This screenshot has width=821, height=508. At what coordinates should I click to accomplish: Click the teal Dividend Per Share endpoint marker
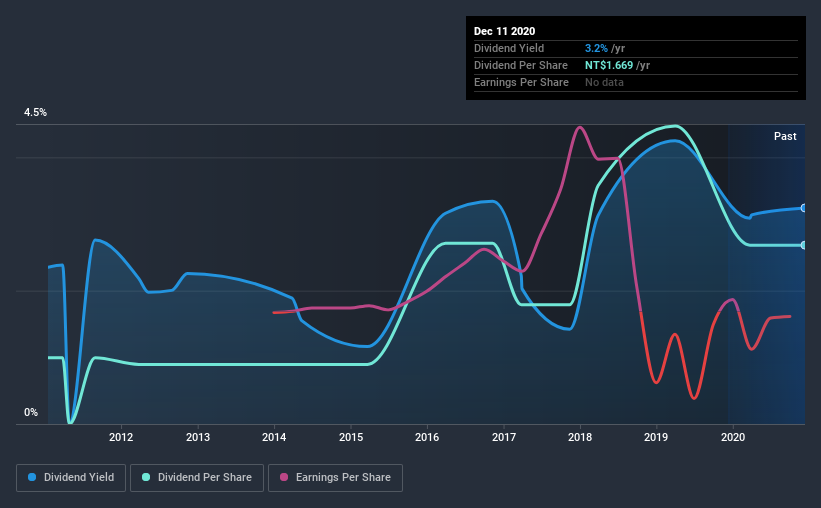tap(803, 245)
